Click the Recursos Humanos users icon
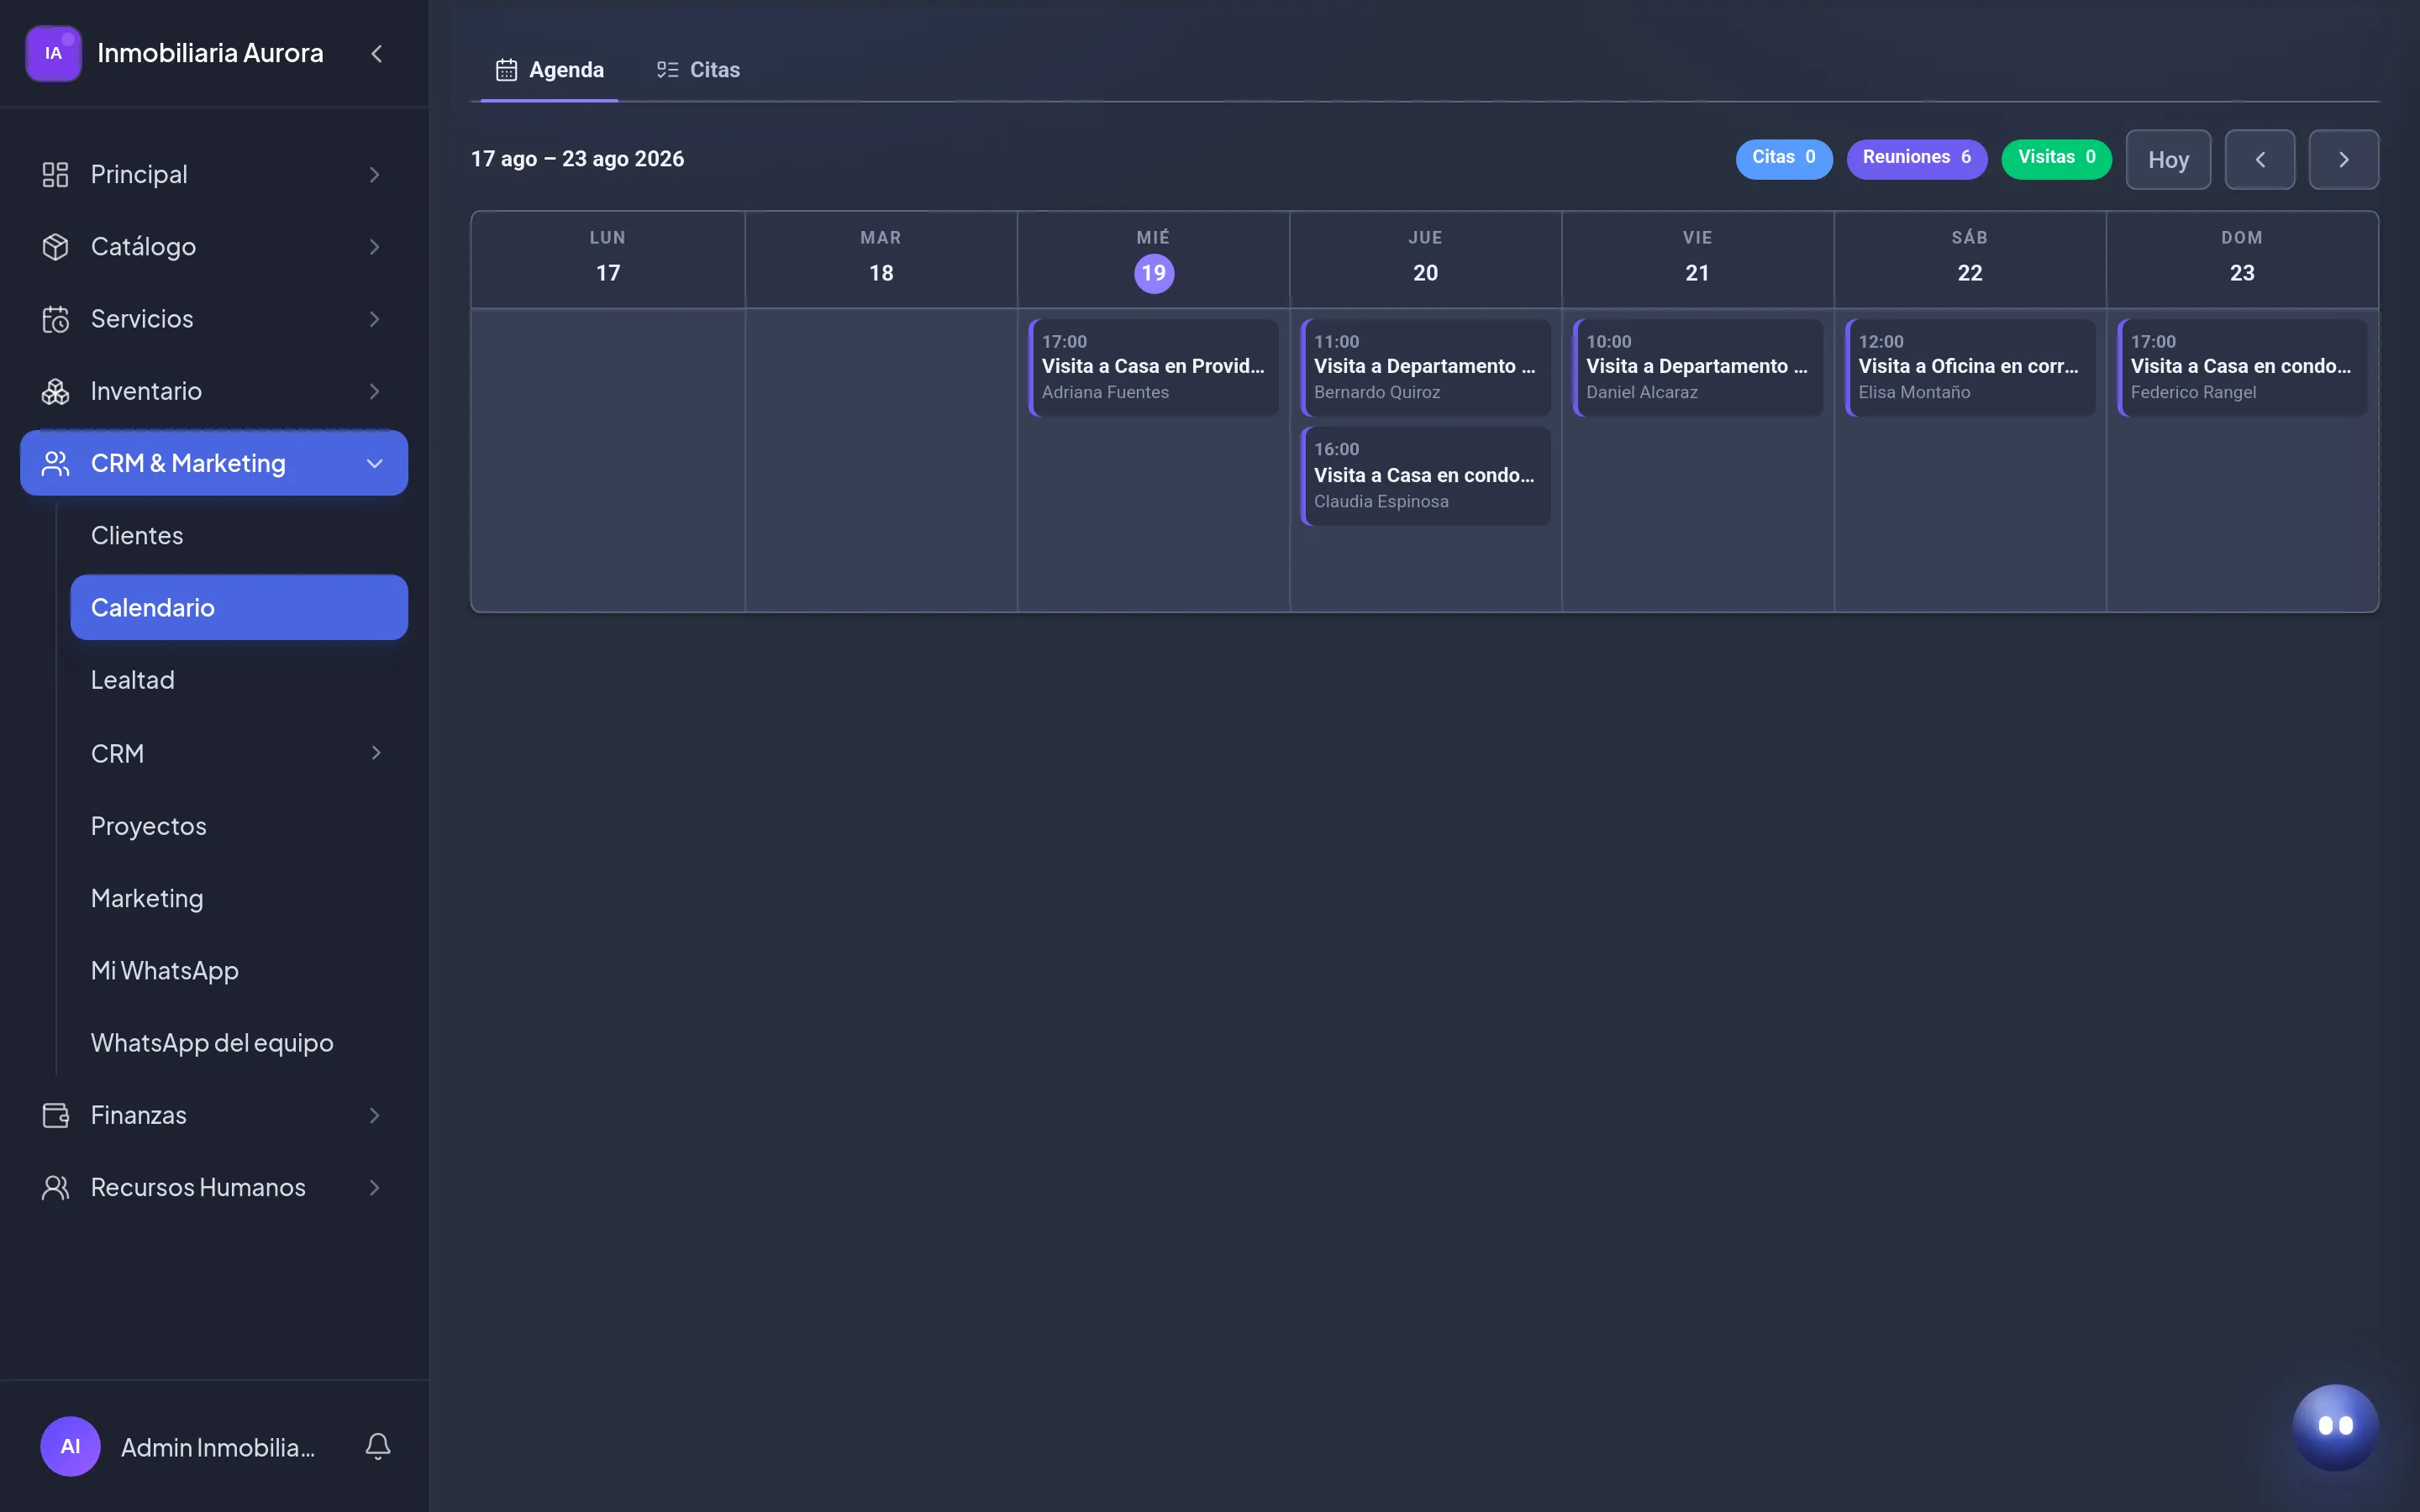The image size is (2420, 1512). click(x=55, y=1187)
